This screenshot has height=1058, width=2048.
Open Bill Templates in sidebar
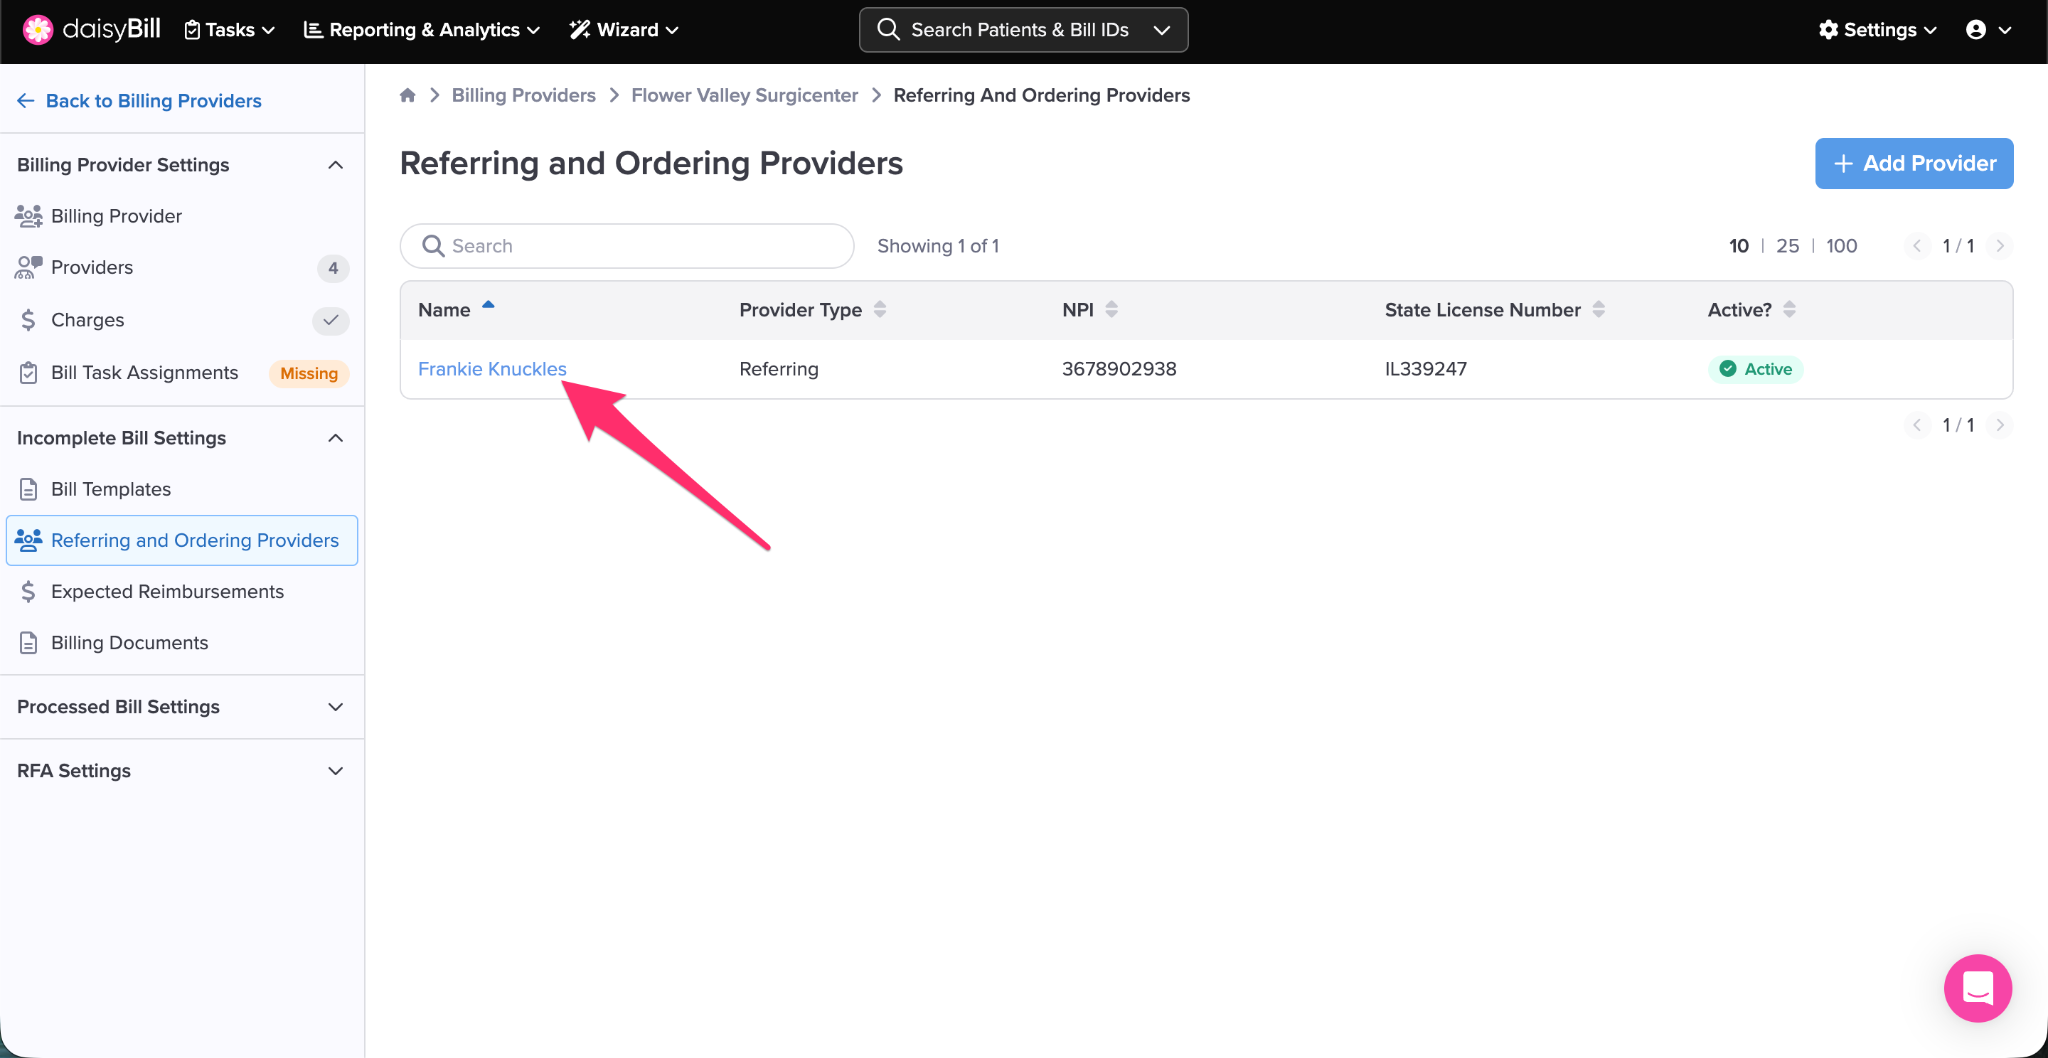(x=111, y=489)
